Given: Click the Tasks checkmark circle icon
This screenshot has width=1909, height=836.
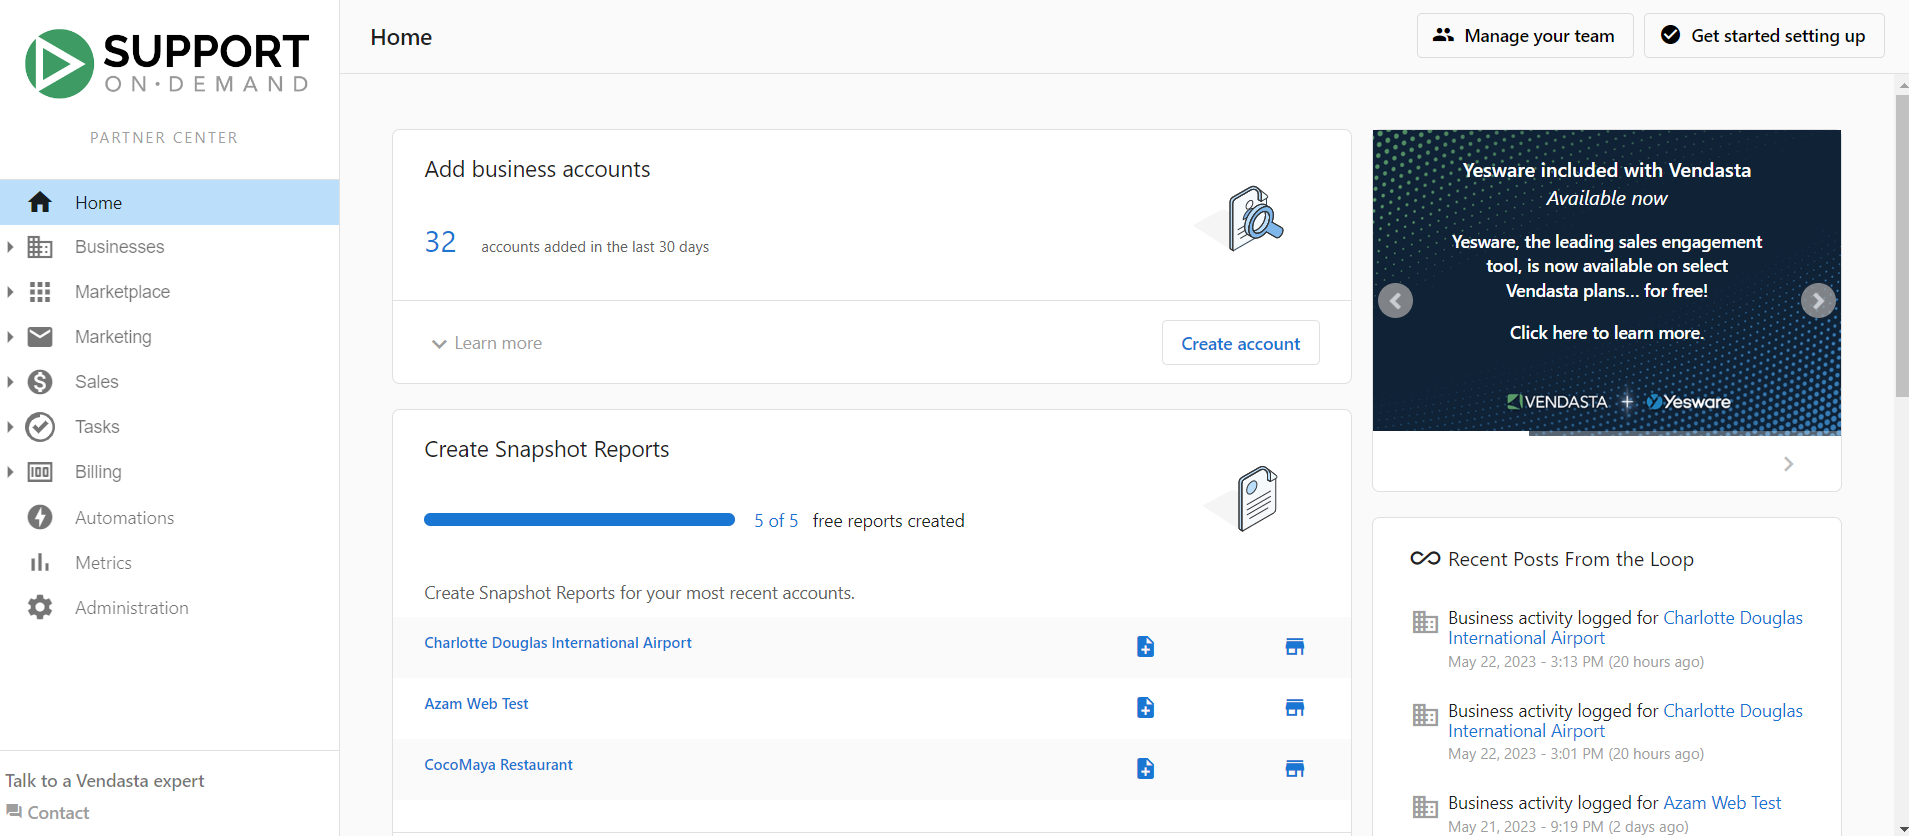Looking at the screenshot, I should tap(40, 427).
